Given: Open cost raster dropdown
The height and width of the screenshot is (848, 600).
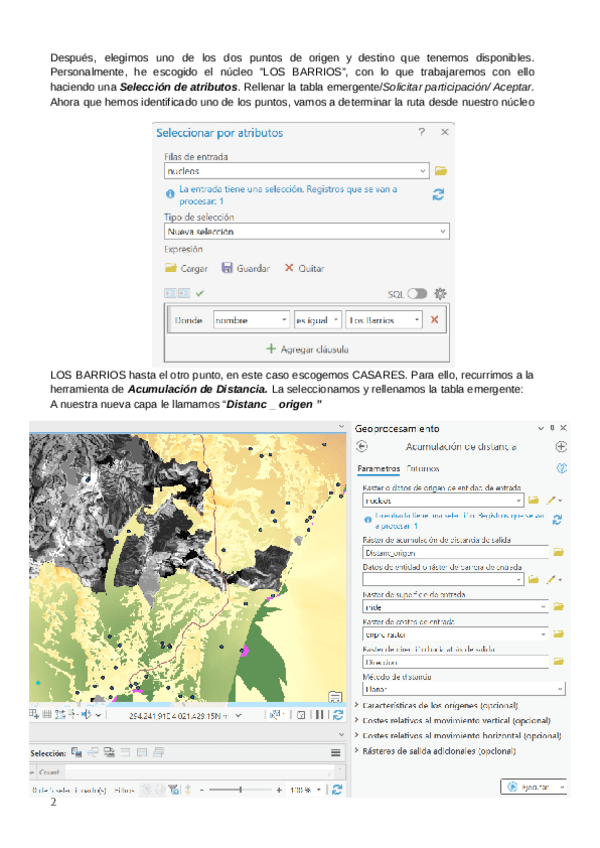Looking at the screenshot, I should 543,634.
